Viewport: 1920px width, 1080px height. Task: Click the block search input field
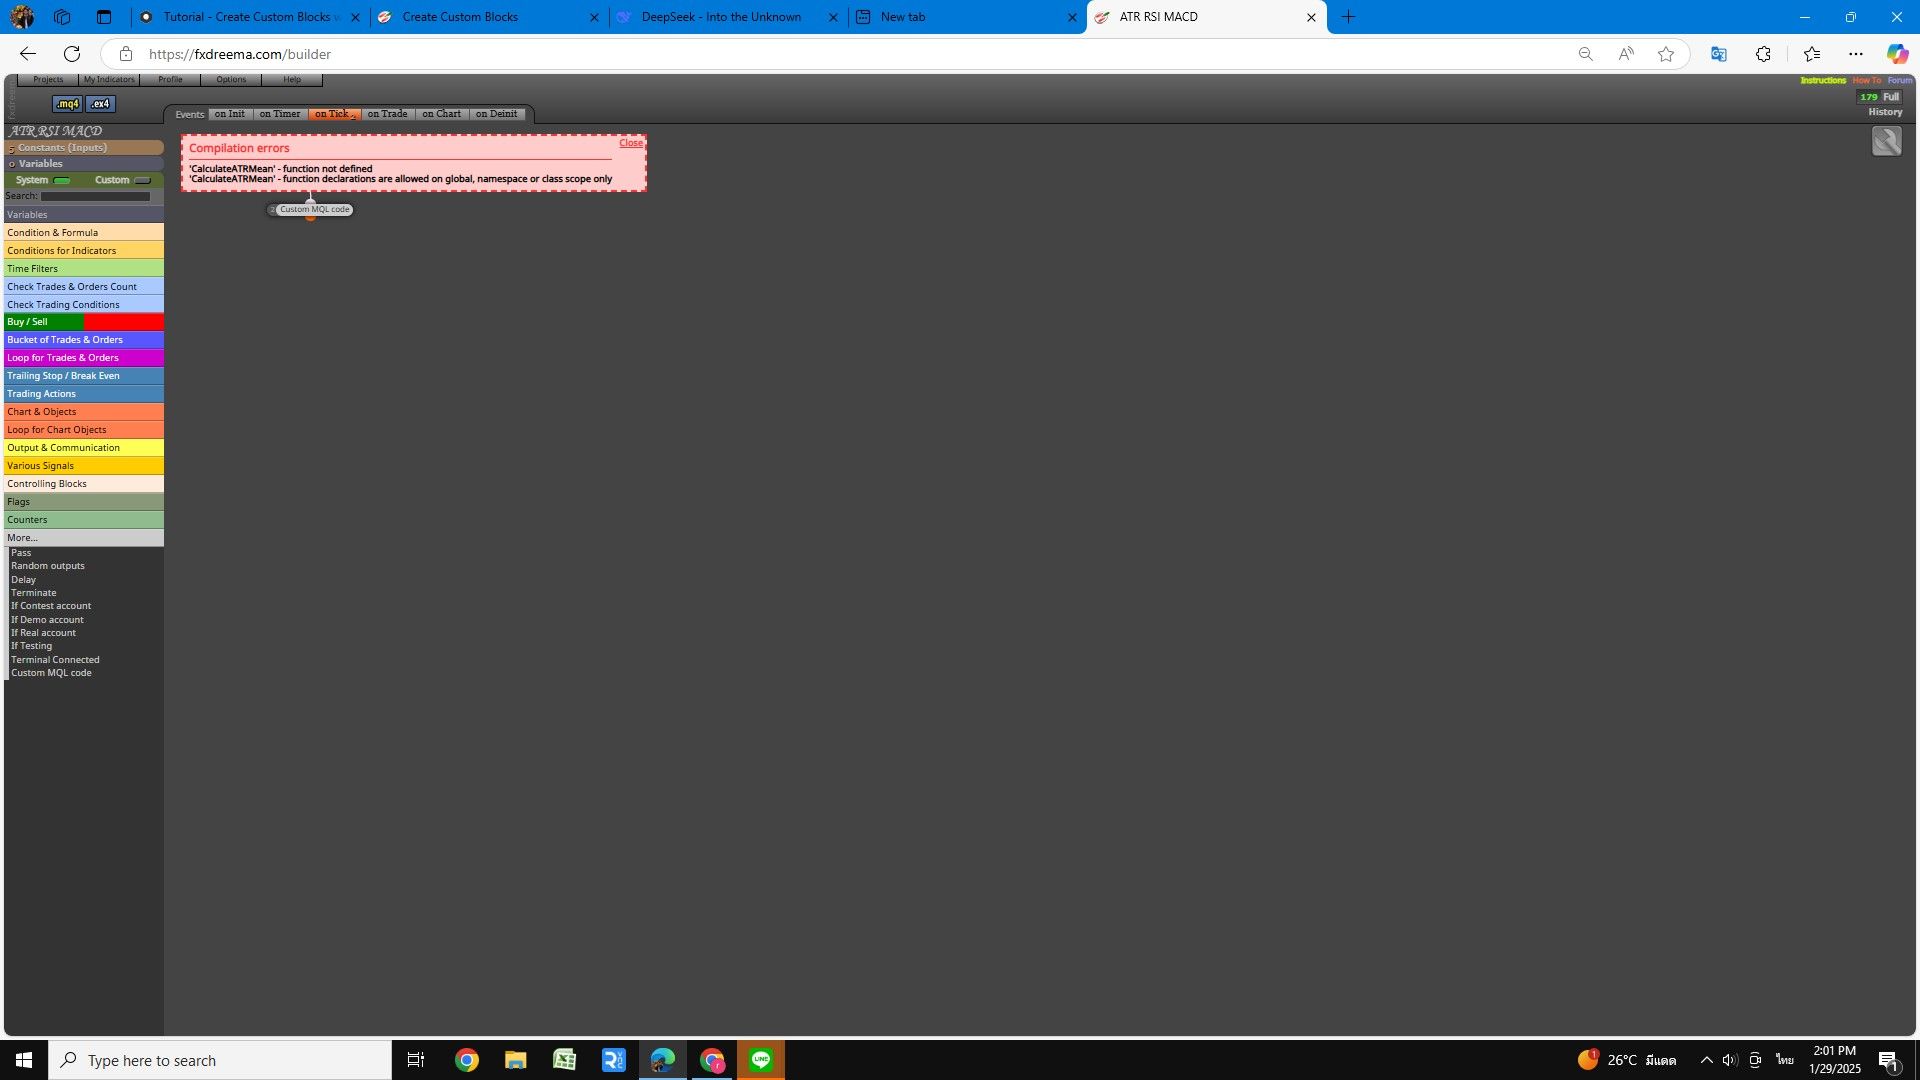pos(96,197)
